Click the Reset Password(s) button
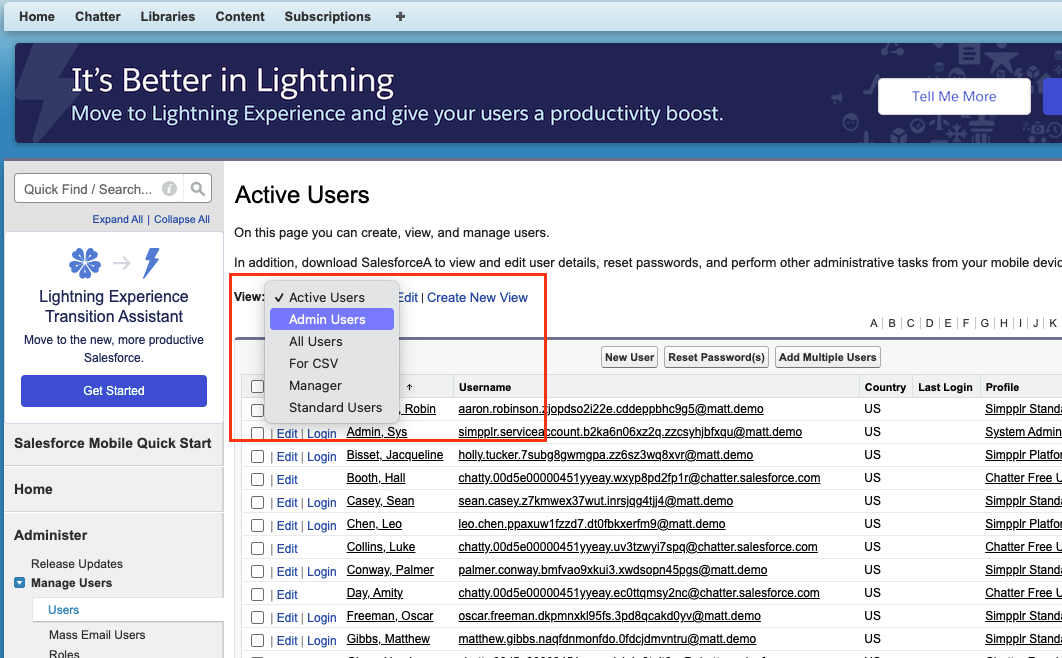The width and height of the screenshot is (1062, 658). [717, 357]
